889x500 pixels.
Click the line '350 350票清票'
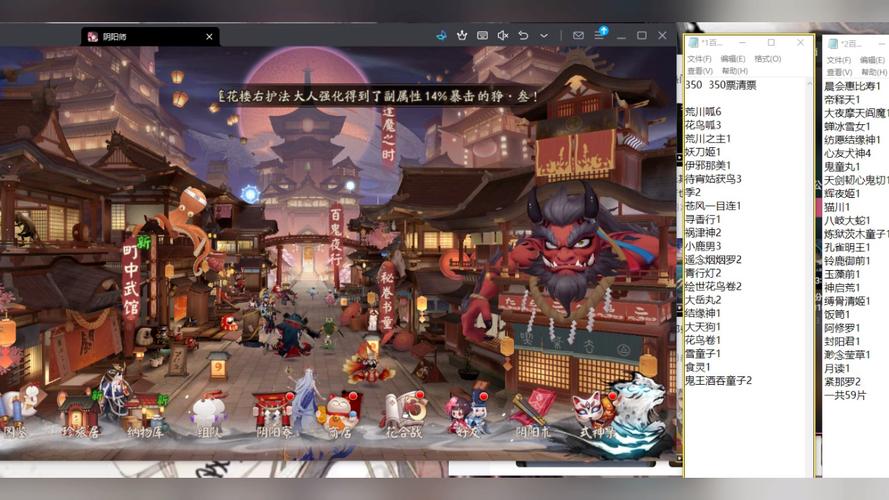721,85
